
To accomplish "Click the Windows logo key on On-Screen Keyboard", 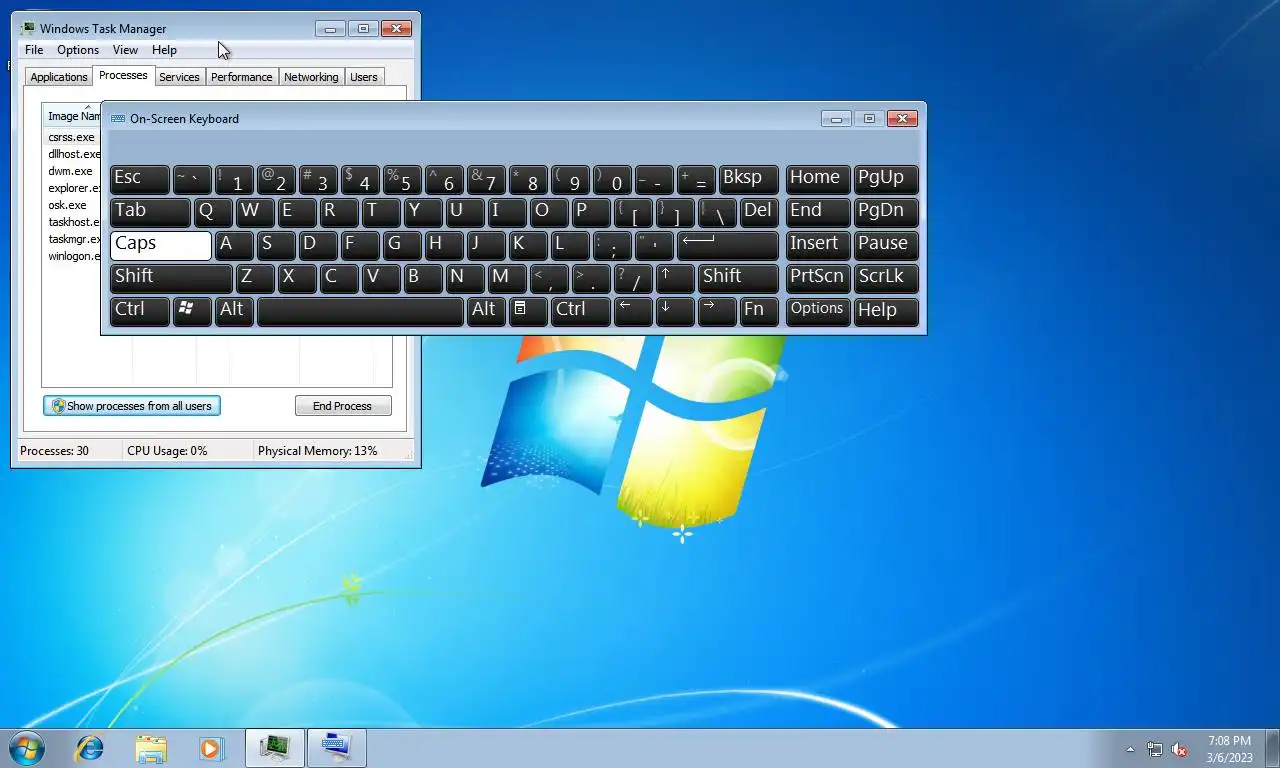I will (x=192, y=310).
